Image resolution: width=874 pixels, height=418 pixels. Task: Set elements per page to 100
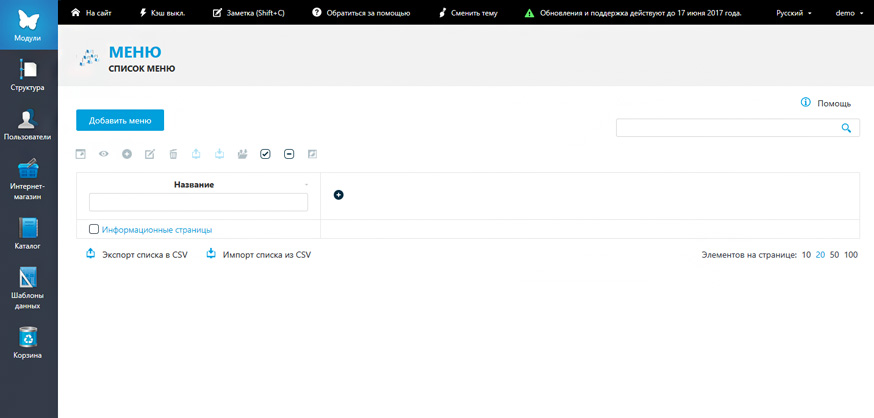(851, 255)
